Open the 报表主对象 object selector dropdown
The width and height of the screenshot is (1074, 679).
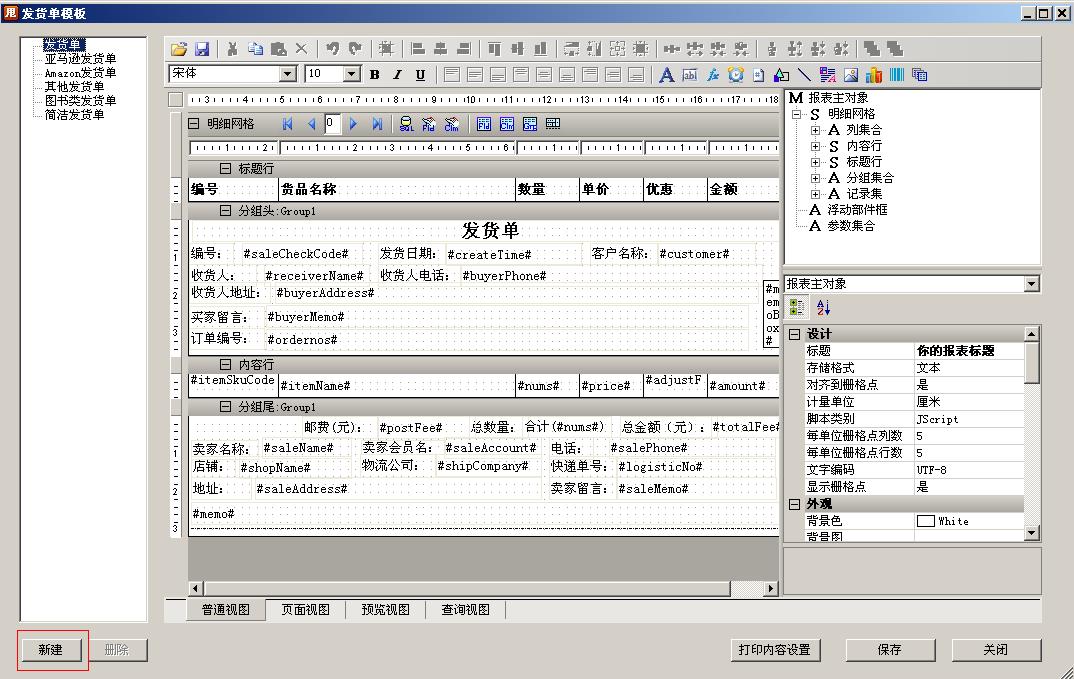(x=1032, y=284)
